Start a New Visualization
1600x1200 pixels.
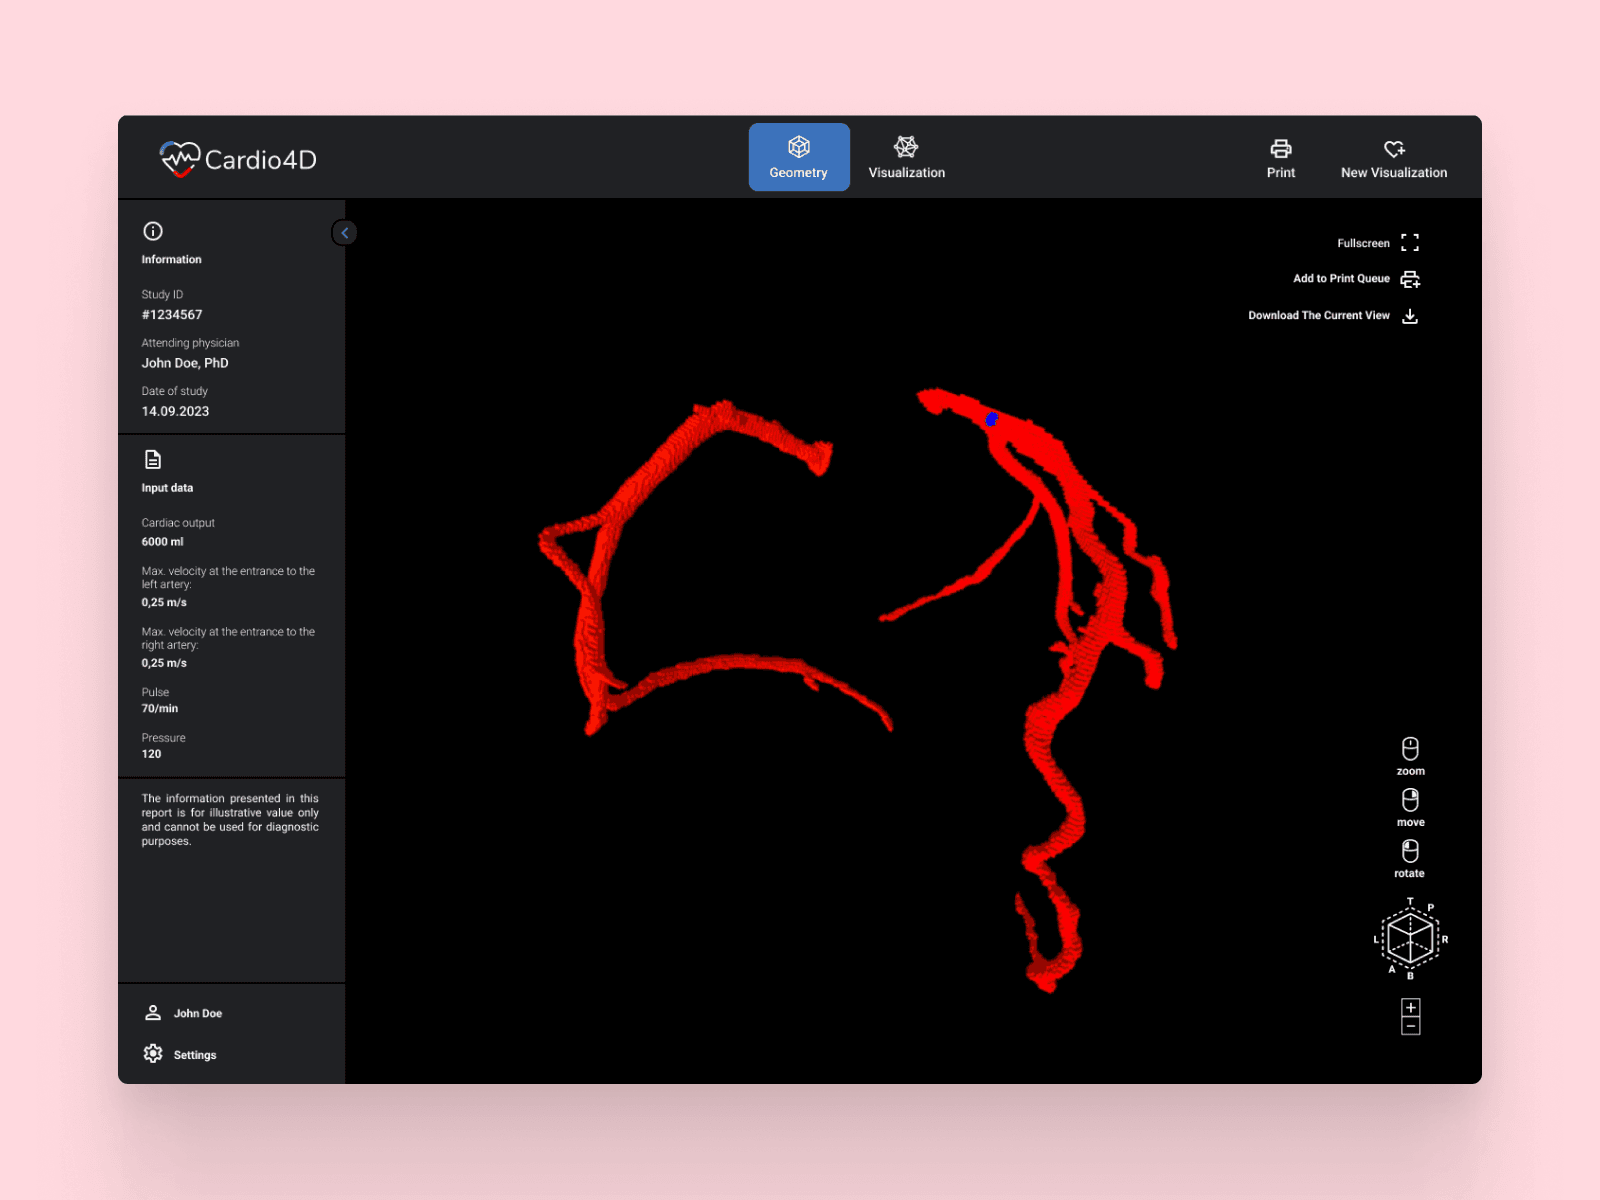[1394, 159]
